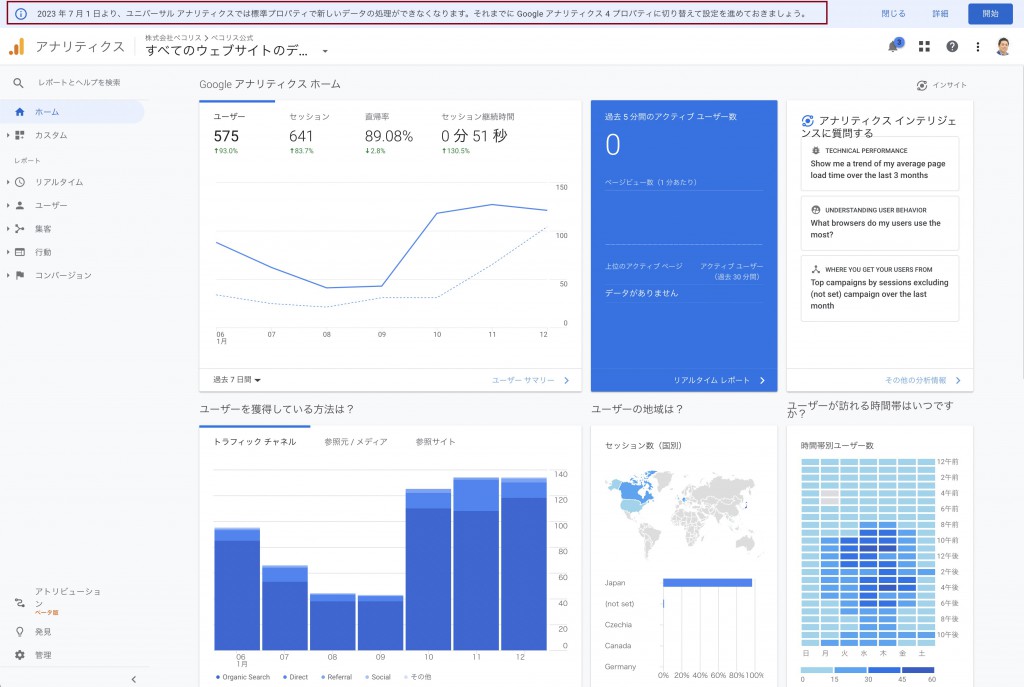Expand the リアルタイム report section

[8, 182]
